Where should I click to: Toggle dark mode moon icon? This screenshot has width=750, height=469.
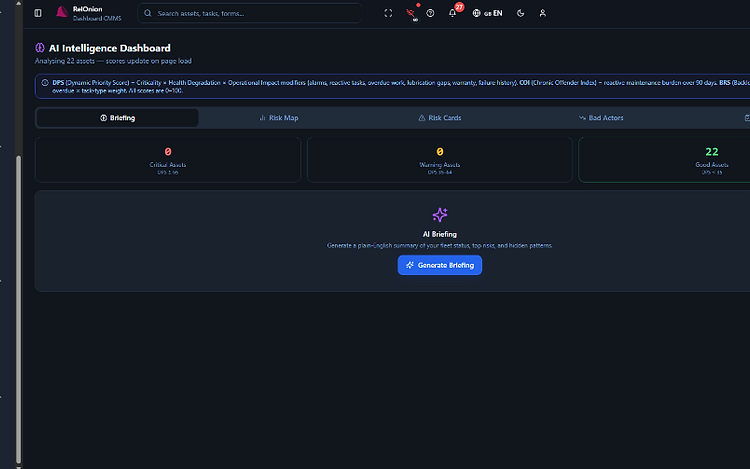click(x=521, y=13)
